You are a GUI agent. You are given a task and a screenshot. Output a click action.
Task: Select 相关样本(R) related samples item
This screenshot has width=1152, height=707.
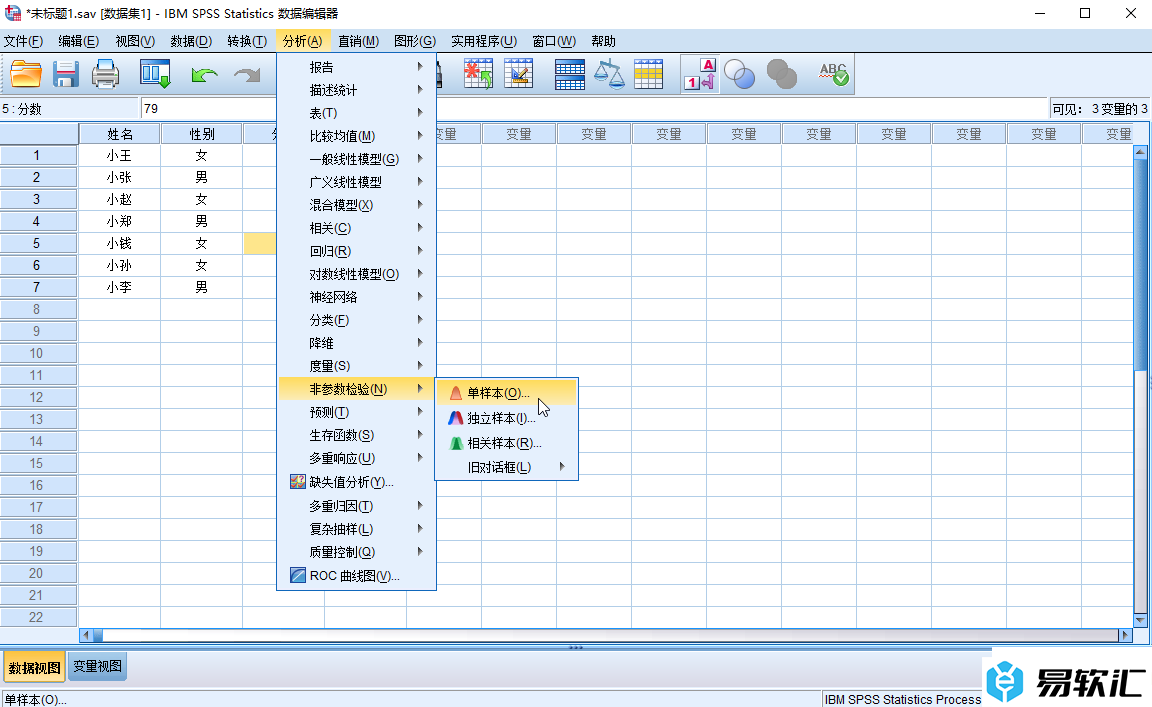tap(506, 443)
